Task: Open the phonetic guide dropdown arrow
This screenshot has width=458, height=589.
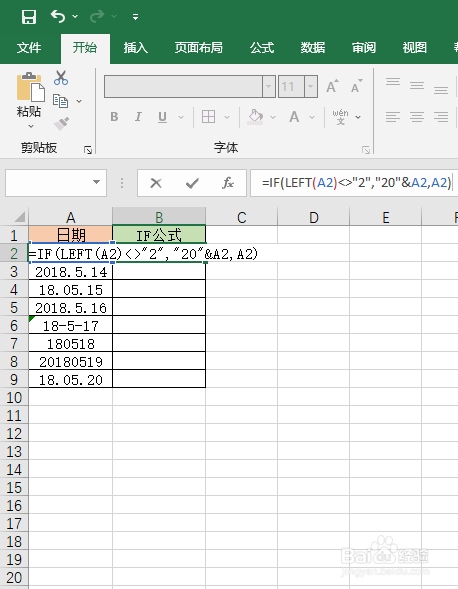Action: pyautogui.click(x=358, y=117)
